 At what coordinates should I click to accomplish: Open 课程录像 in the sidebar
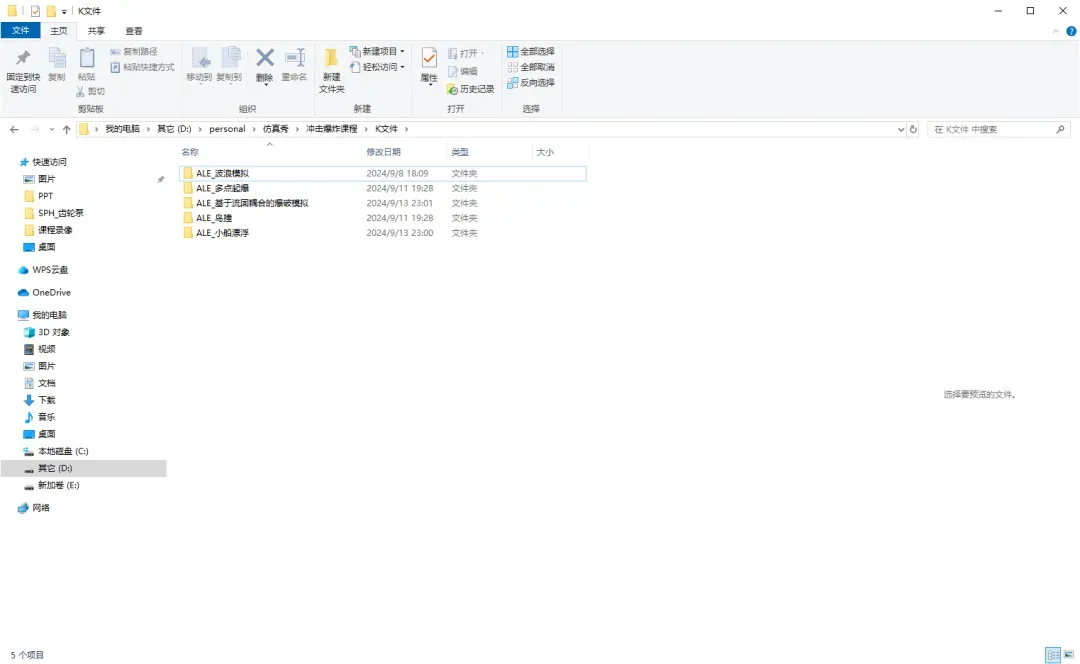(48, 230)
